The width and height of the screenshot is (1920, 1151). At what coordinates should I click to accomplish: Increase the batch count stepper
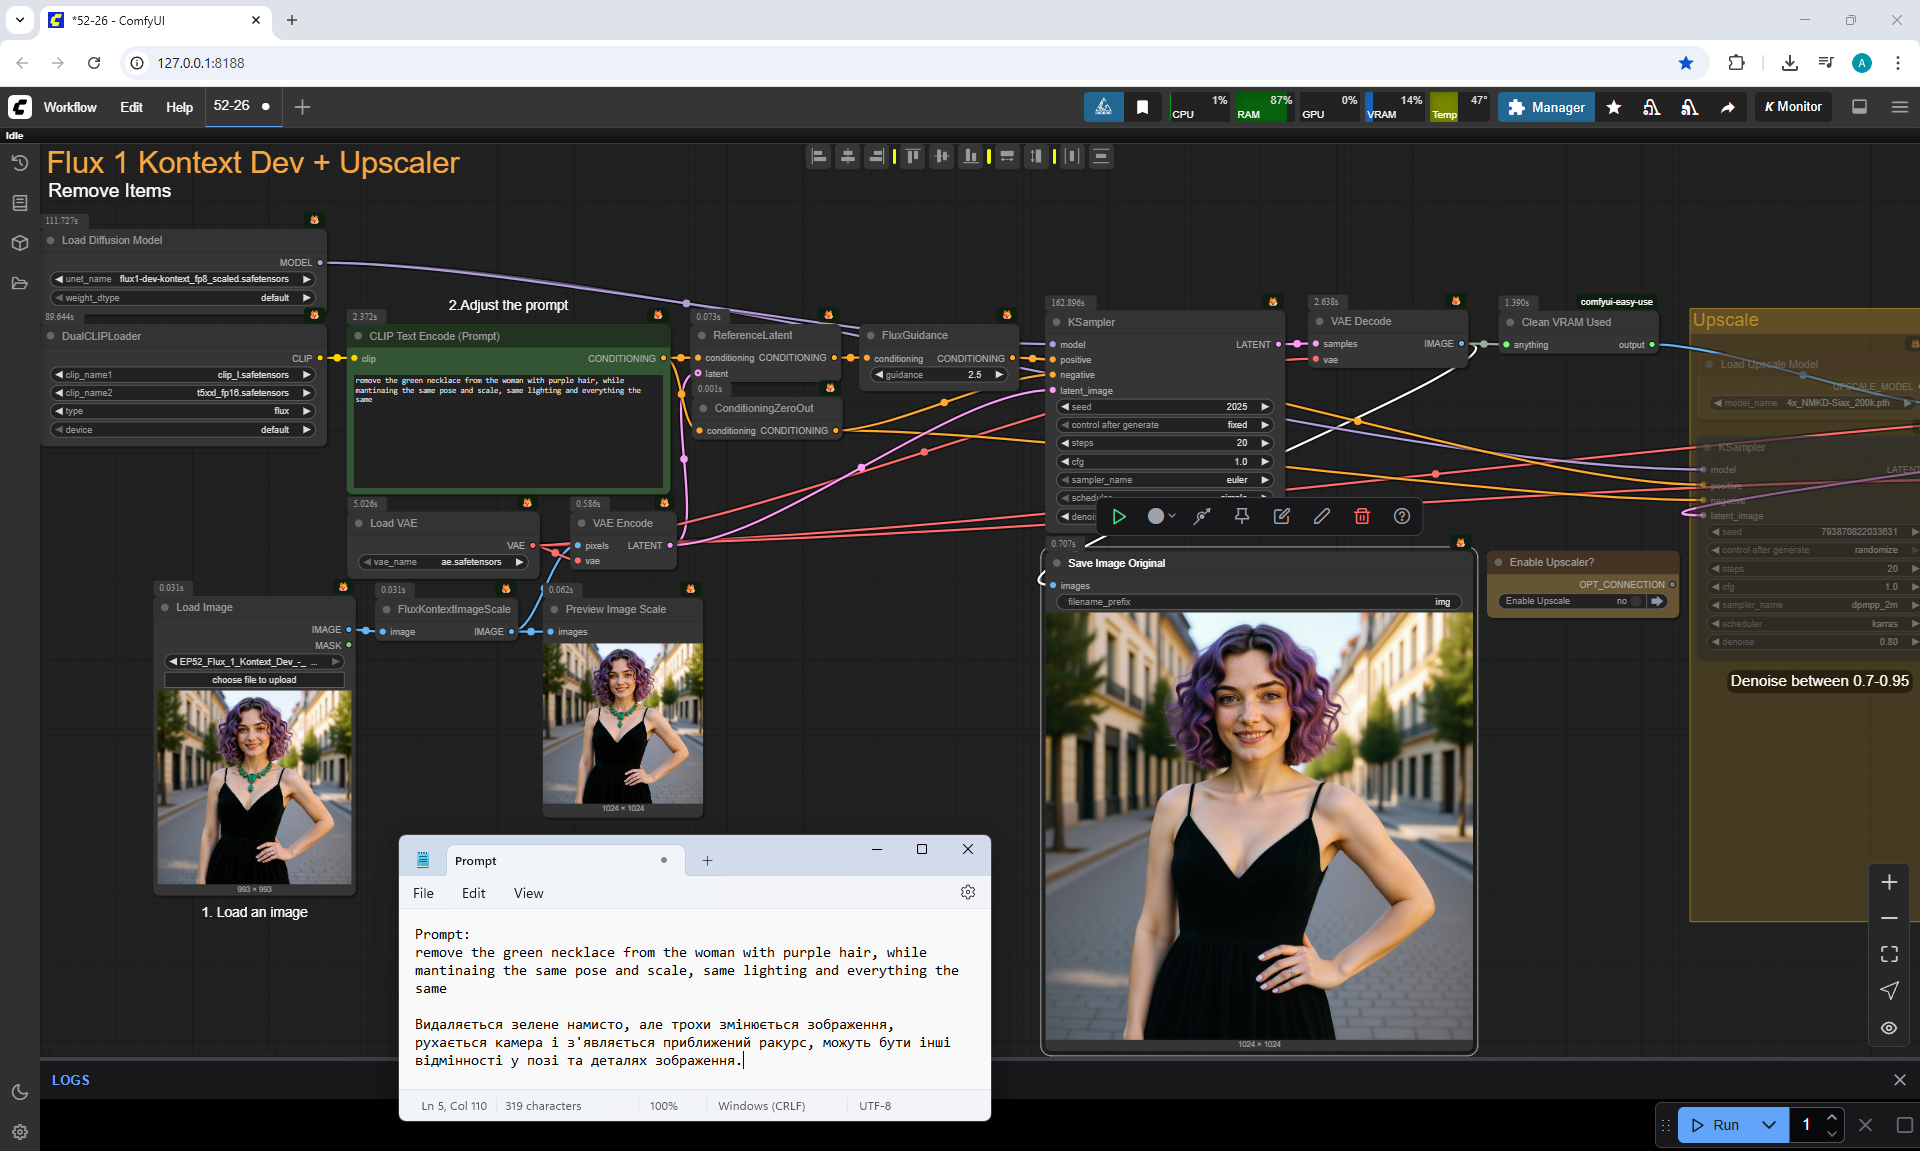pyautogui.click(x=1831, y=1117)
